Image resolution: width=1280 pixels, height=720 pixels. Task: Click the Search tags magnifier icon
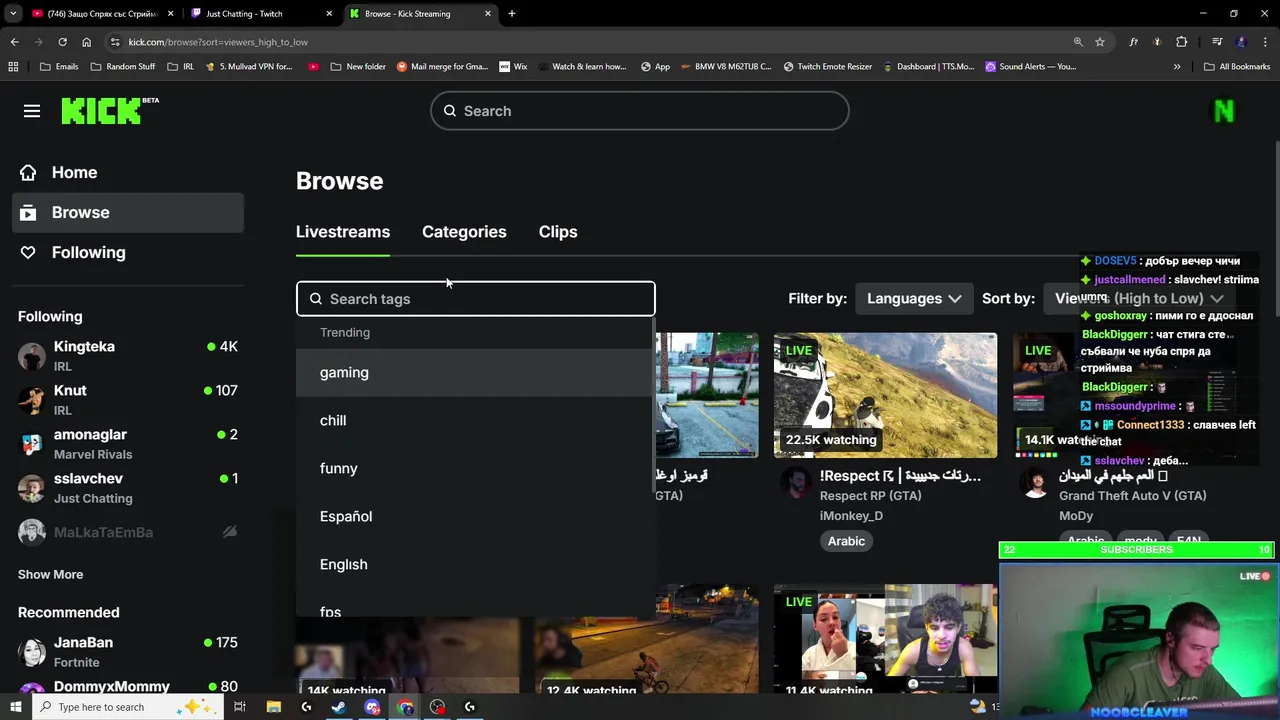pyautogui.click(x=316, y=299)
